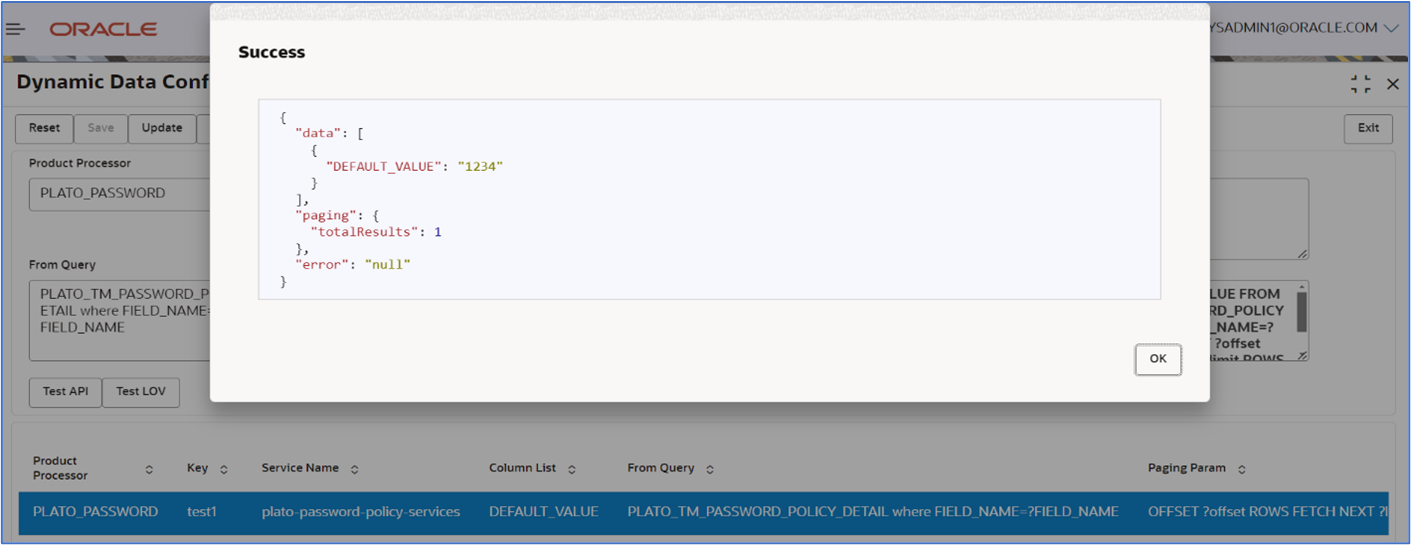Sort table by Product Processor column
The image size is (1411, 545).
click(150, 469)
